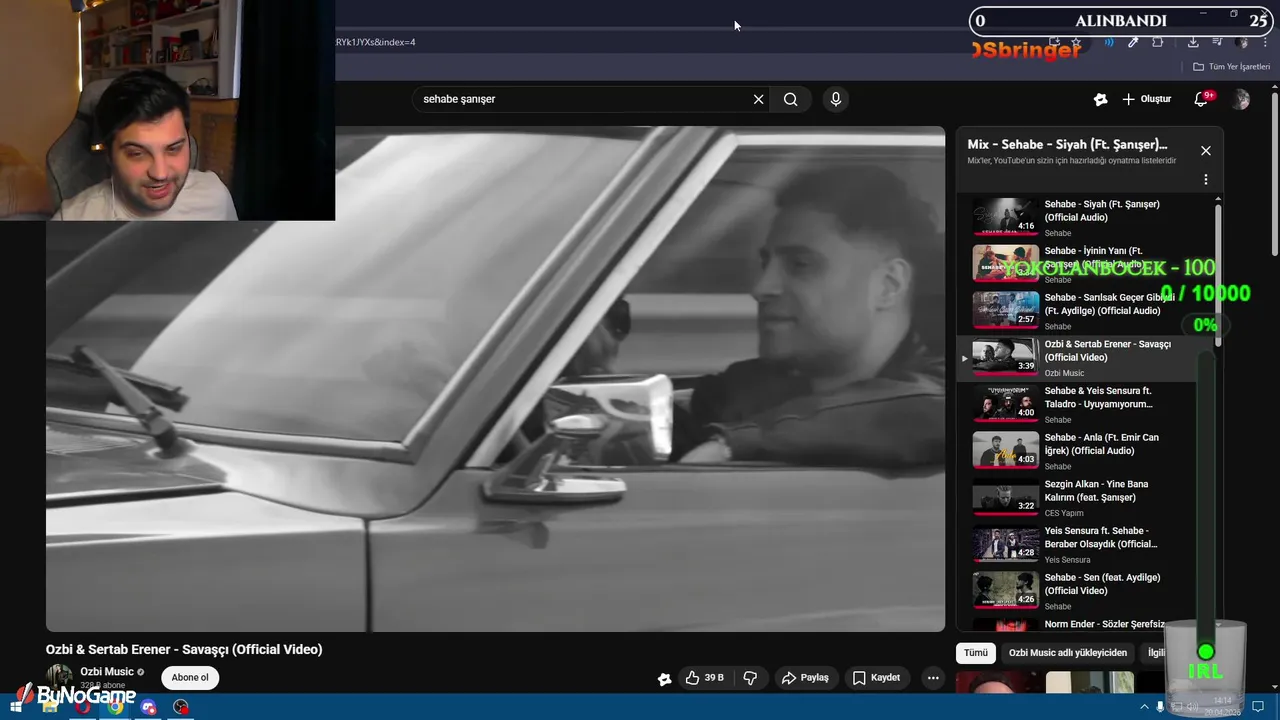Show hidden tray icons chevron
Screen dimensions: 1280x720
(1145, 707)
